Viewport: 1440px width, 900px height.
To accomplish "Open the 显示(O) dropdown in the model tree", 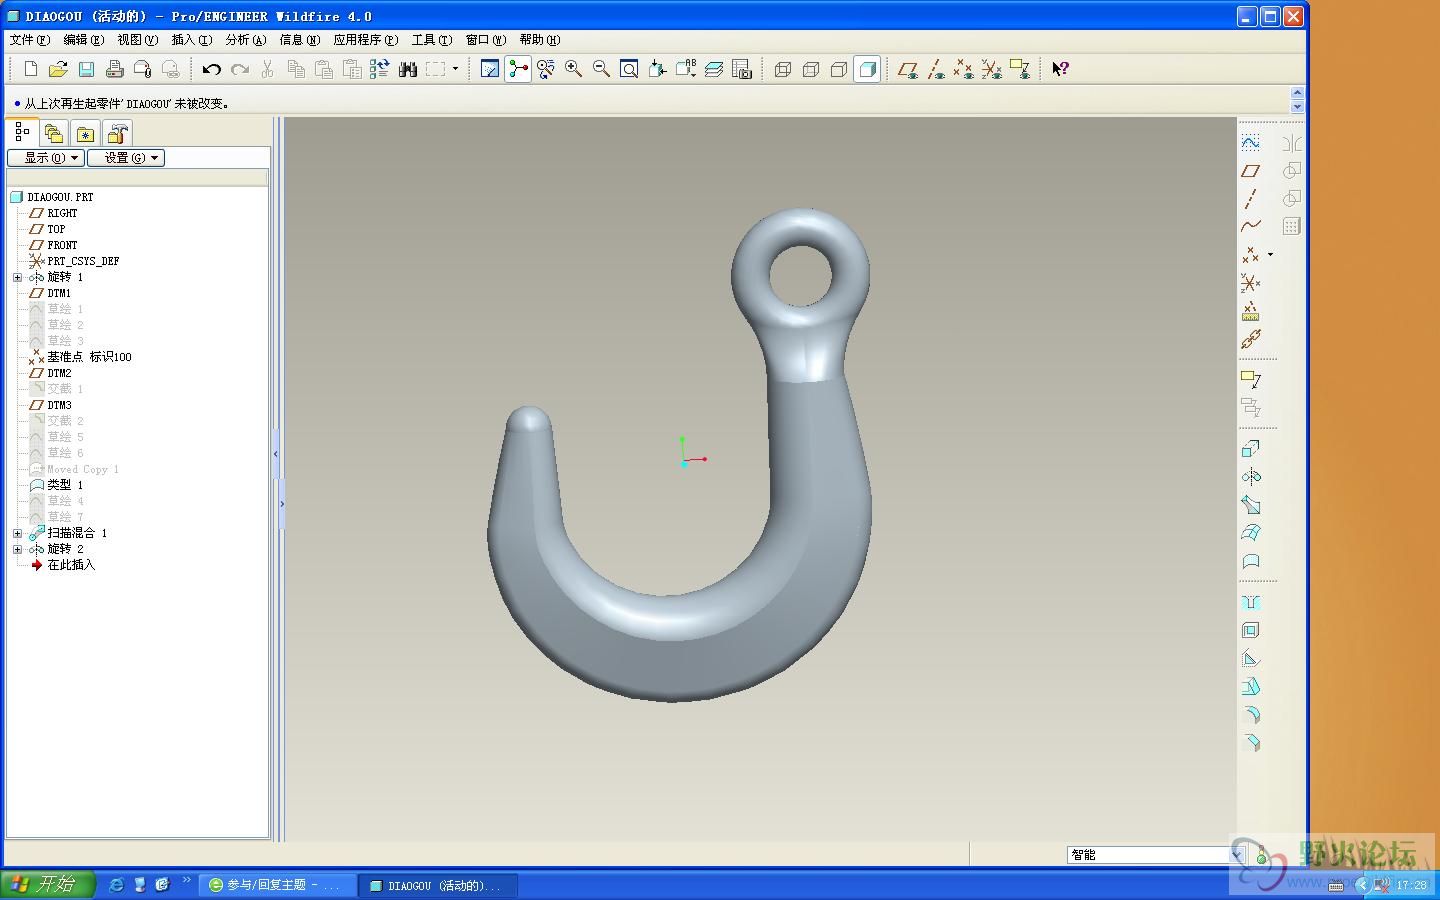I will [46, 158].
